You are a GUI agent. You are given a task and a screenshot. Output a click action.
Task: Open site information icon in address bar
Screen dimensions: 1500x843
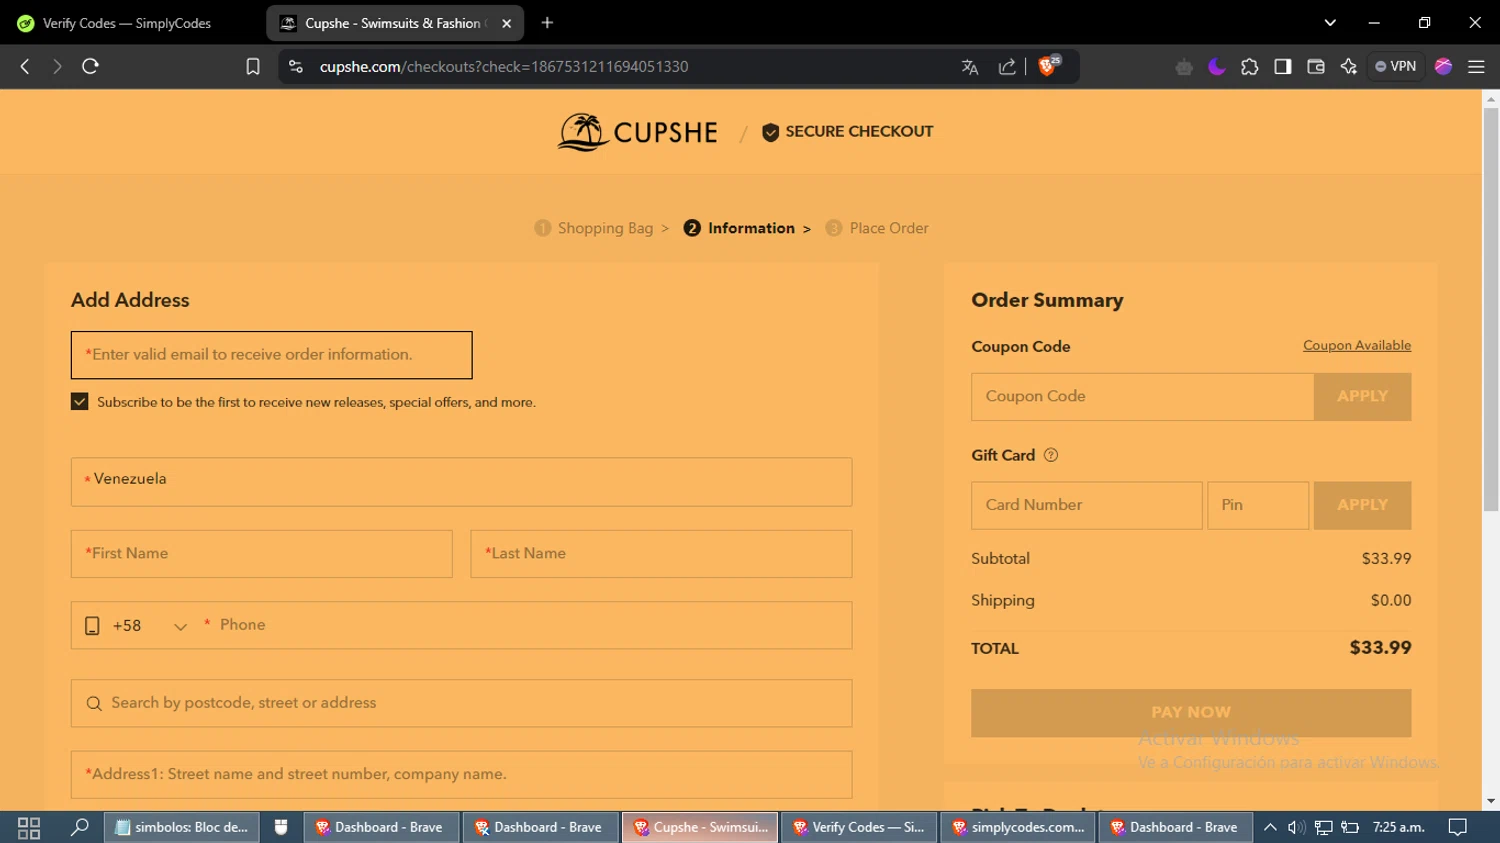(295, 66)
